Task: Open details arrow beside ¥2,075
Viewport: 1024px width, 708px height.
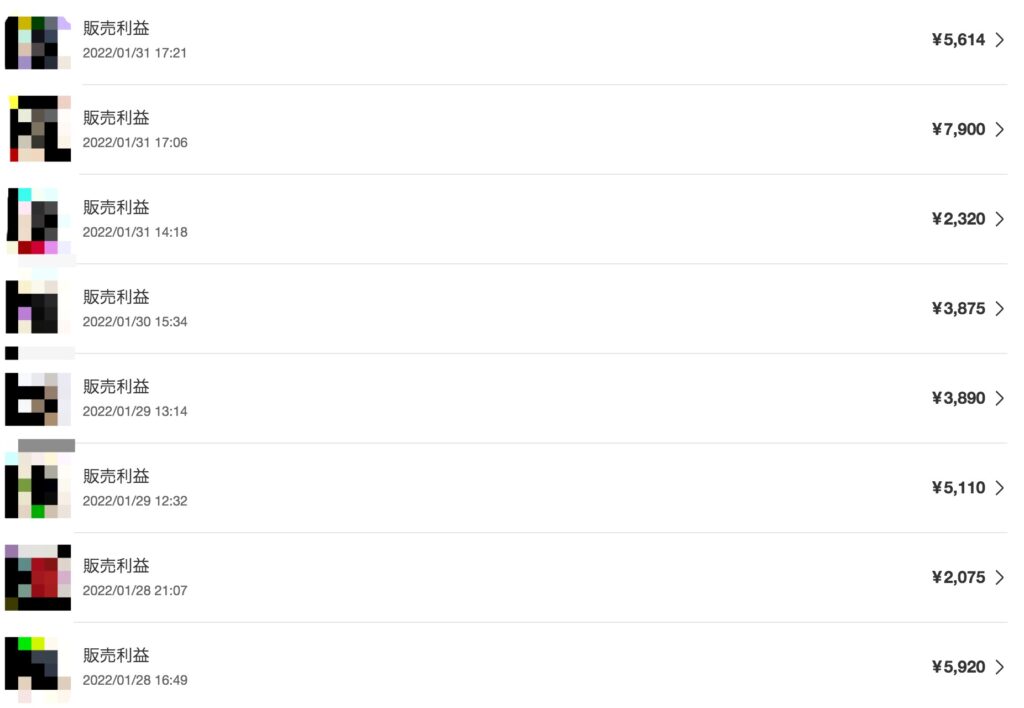Action: pyautogui.click(x=999, y=577)
